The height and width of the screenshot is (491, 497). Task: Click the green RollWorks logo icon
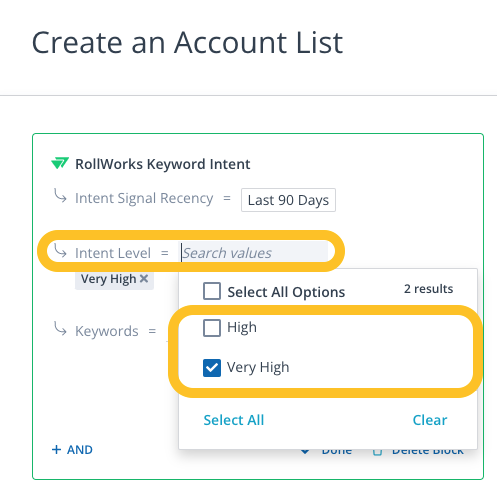pos(60,163)
